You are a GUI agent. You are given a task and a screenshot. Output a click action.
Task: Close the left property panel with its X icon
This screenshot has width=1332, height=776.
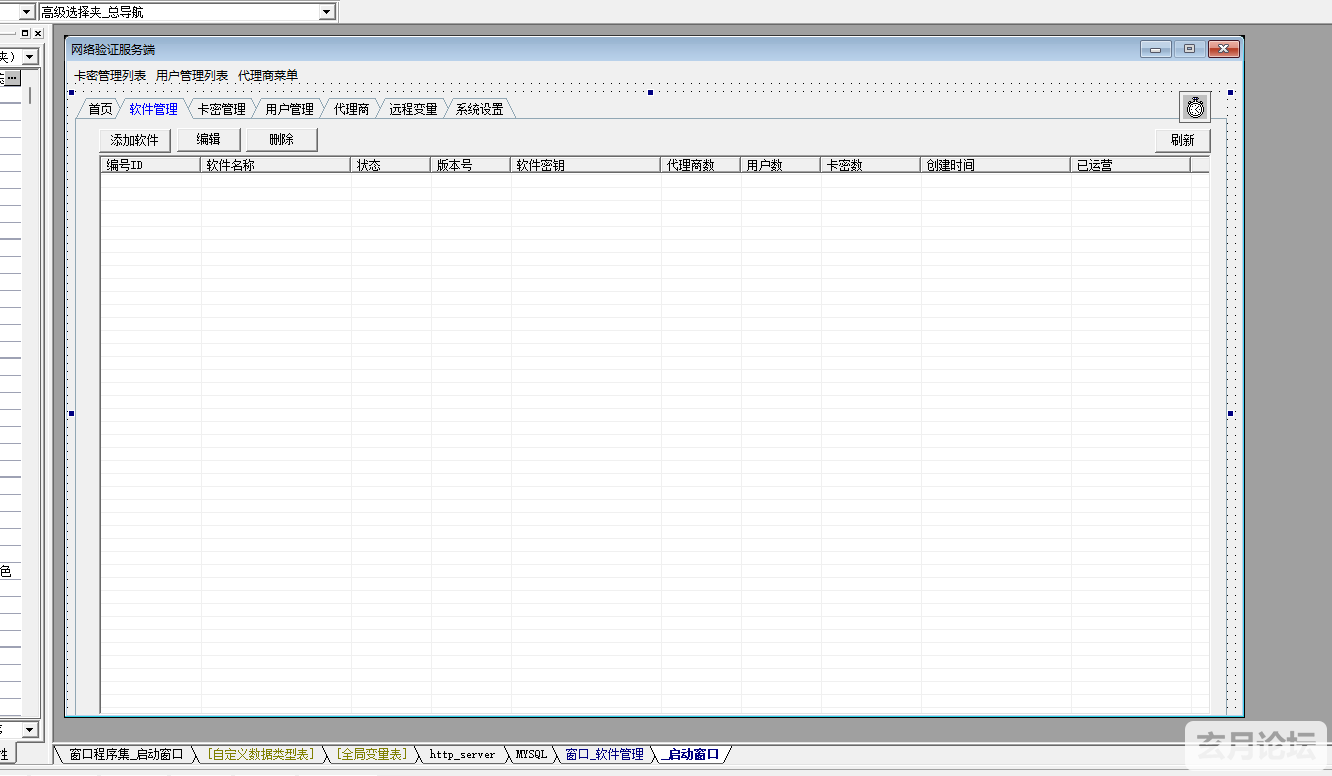click(x=38, y=33)
